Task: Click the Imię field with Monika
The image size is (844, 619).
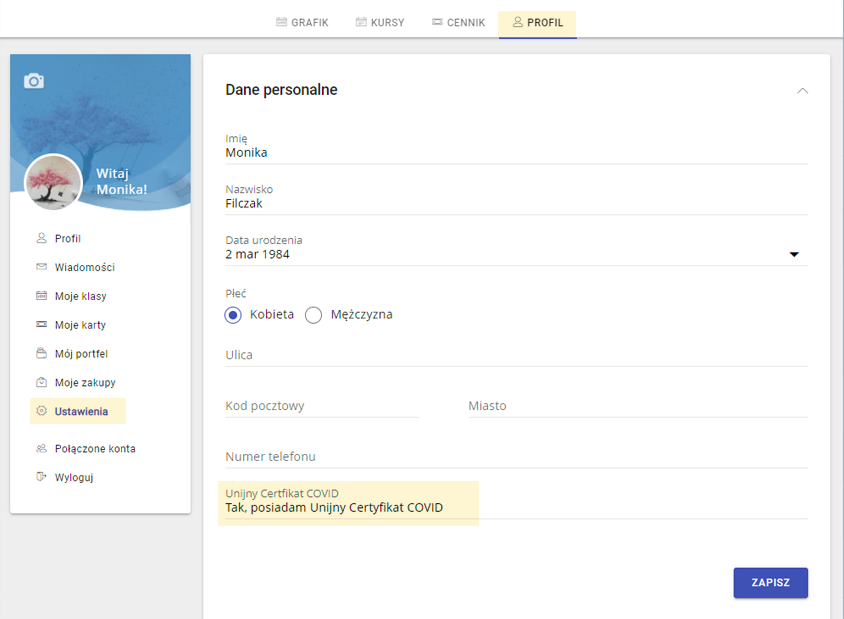Action: tap(517, 149)
